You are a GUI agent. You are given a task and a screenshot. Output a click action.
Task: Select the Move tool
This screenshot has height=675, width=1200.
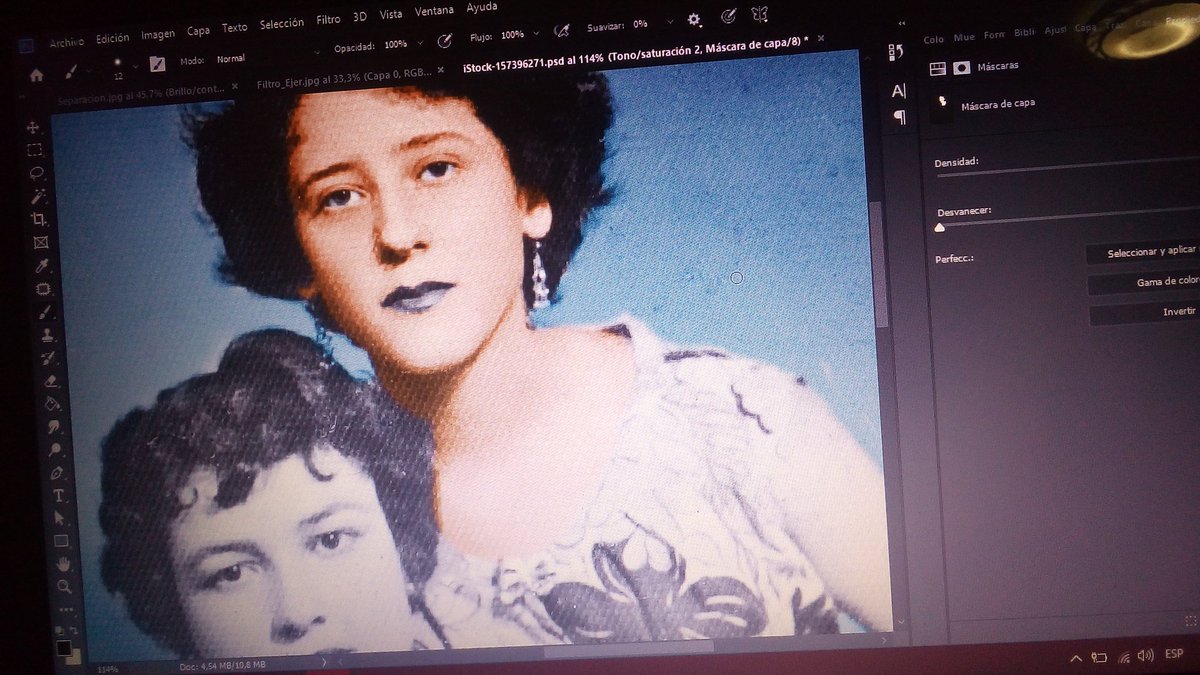(34, 127)
